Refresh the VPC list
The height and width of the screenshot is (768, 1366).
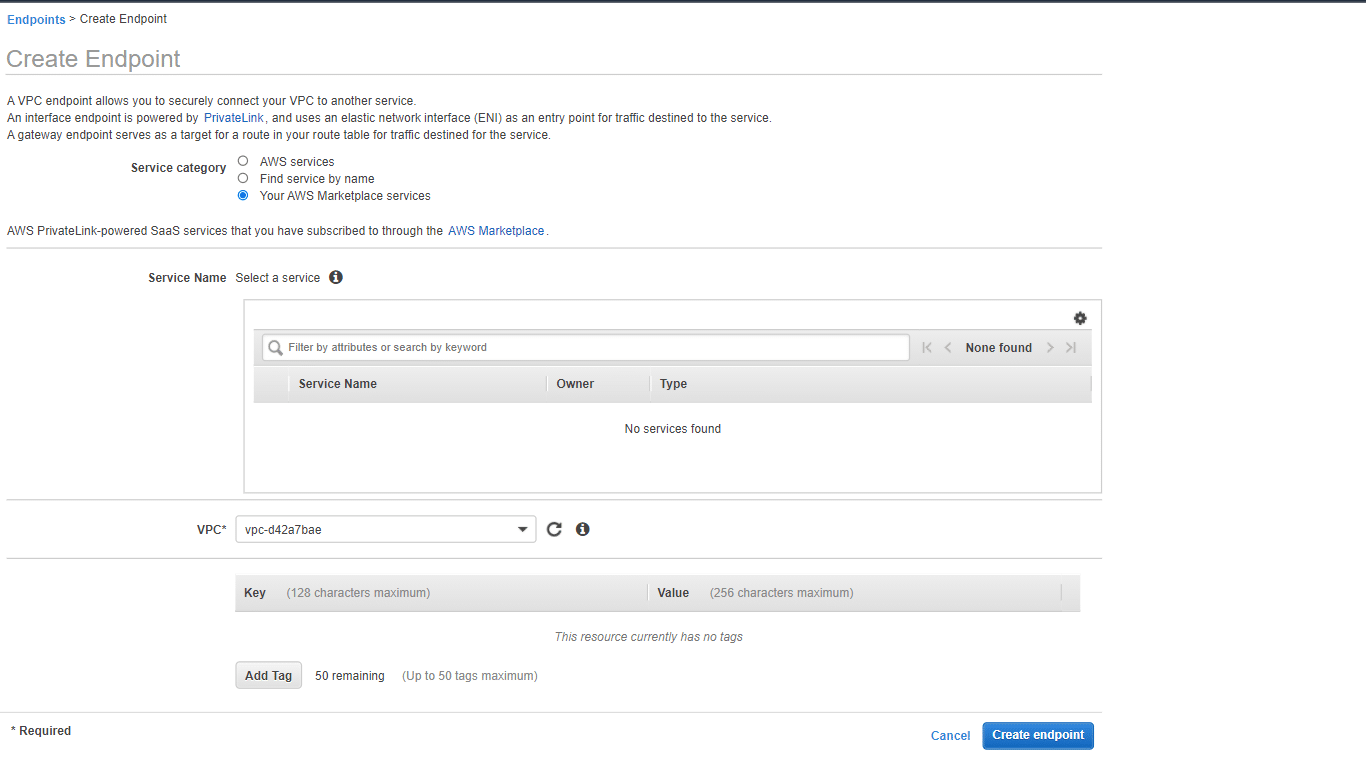point(554,529)
